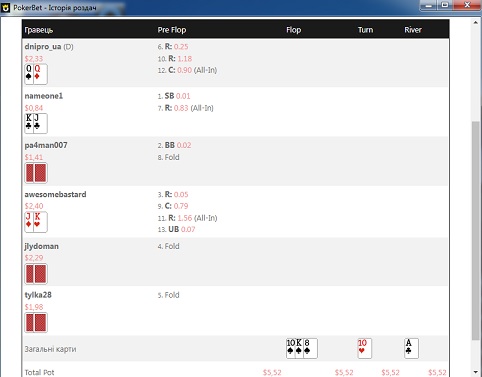This screenshot has width=482, height=377.
Task: Click awesomebastard's jack of diamonds card
Action: pos(29,222)
